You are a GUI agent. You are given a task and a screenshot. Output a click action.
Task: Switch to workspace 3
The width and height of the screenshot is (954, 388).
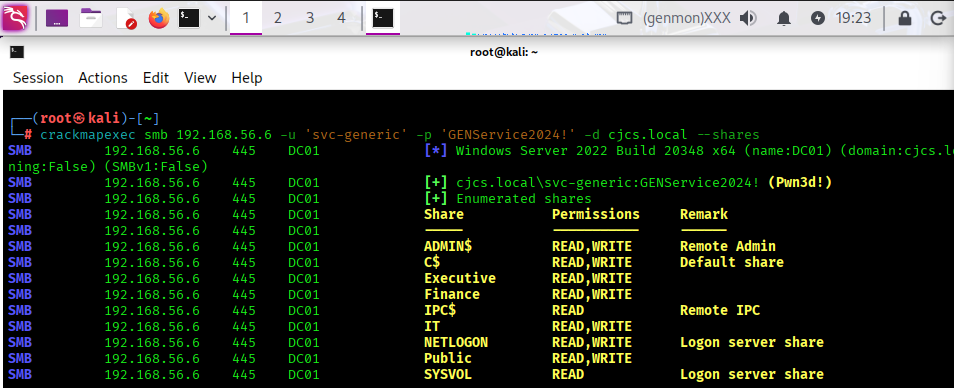tap(310, 18)
